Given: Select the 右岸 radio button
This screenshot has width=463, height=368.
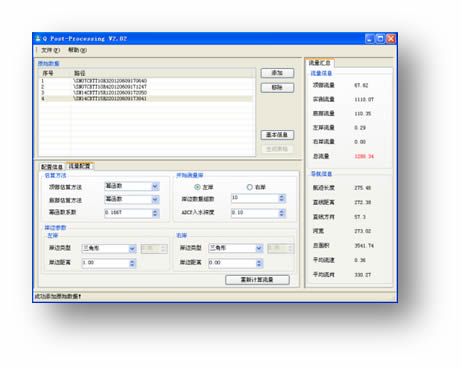Looking at the screenshot, I should coord(250,187).
